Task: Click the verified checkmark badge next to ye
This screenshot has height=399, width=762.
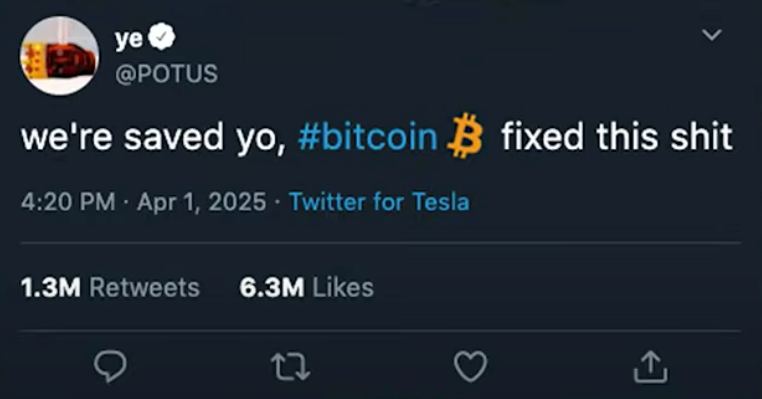Action: coord(162,38)
